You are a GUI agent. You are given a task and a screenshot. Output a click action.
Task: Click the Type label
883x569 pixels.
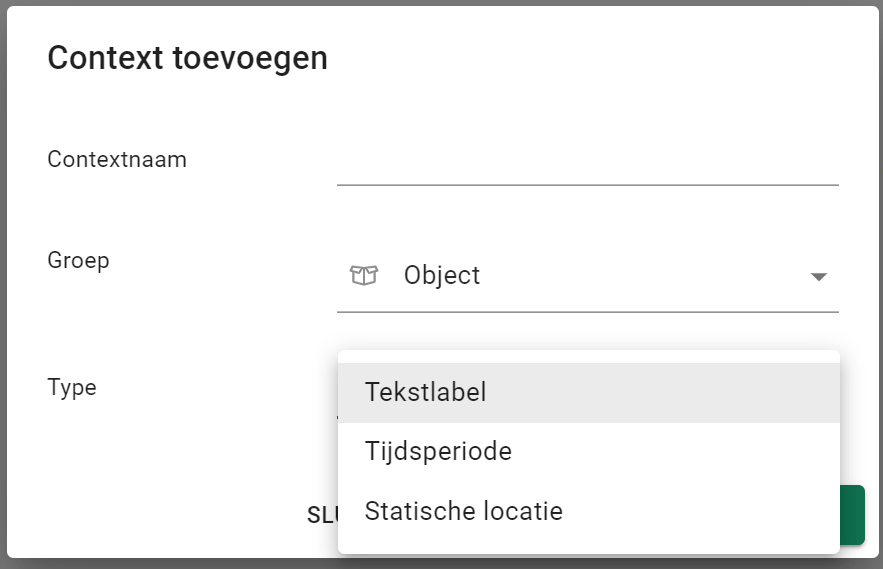point(72,387)
